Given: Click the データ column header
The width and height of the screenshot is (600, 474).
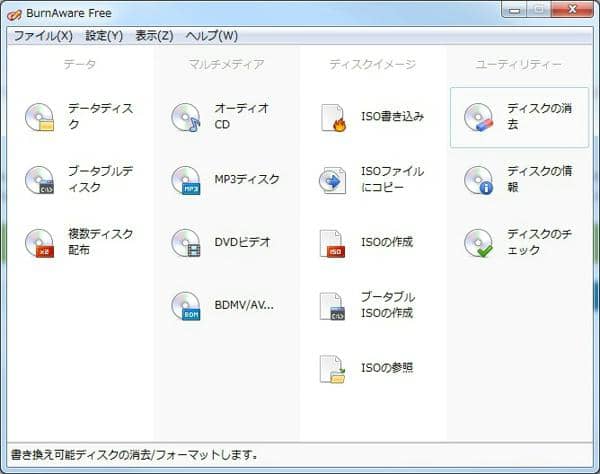Looking at the screenshot, I should click(x=80, y=64).
